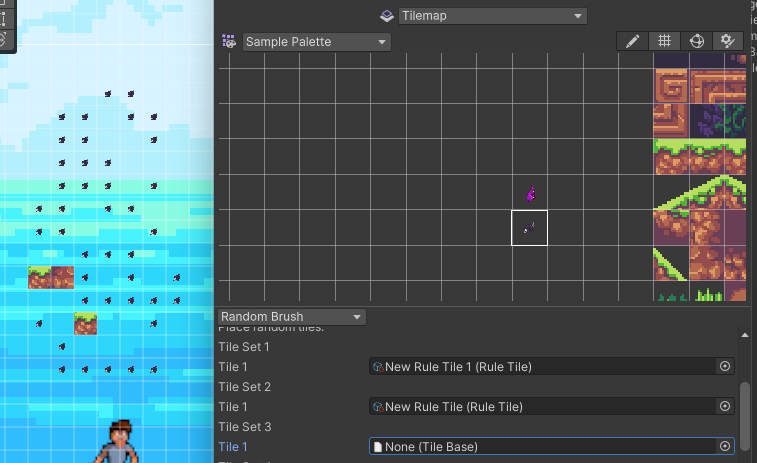Open object picker for New Rule Tile

(x=725, y=407)
